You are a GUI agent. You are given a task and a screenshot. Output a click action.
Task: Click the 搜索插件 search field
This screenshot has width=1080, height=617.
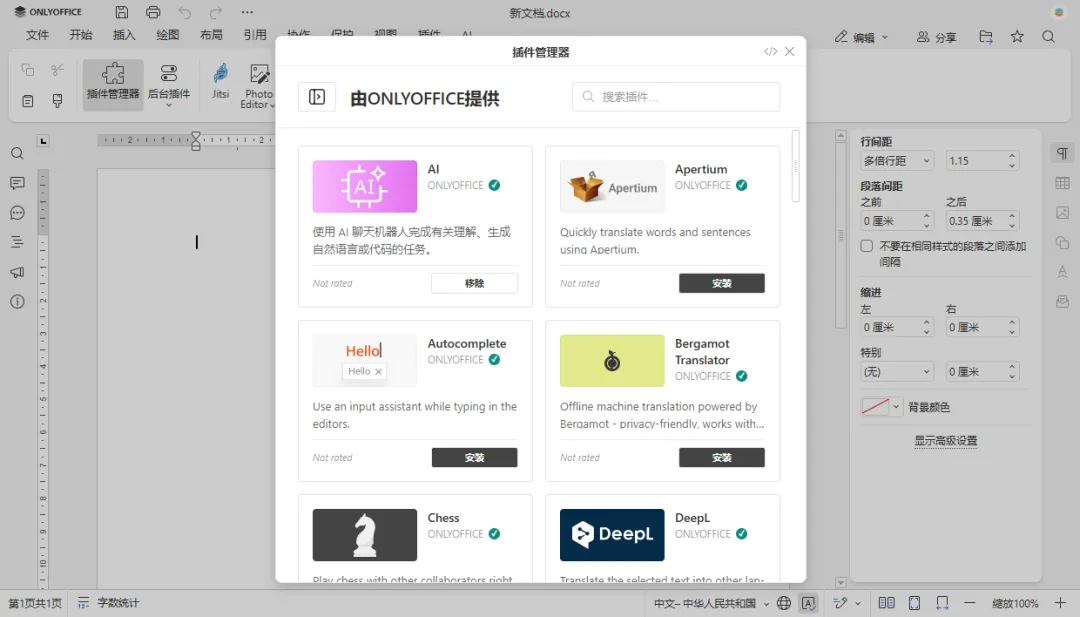click(676, 97)
